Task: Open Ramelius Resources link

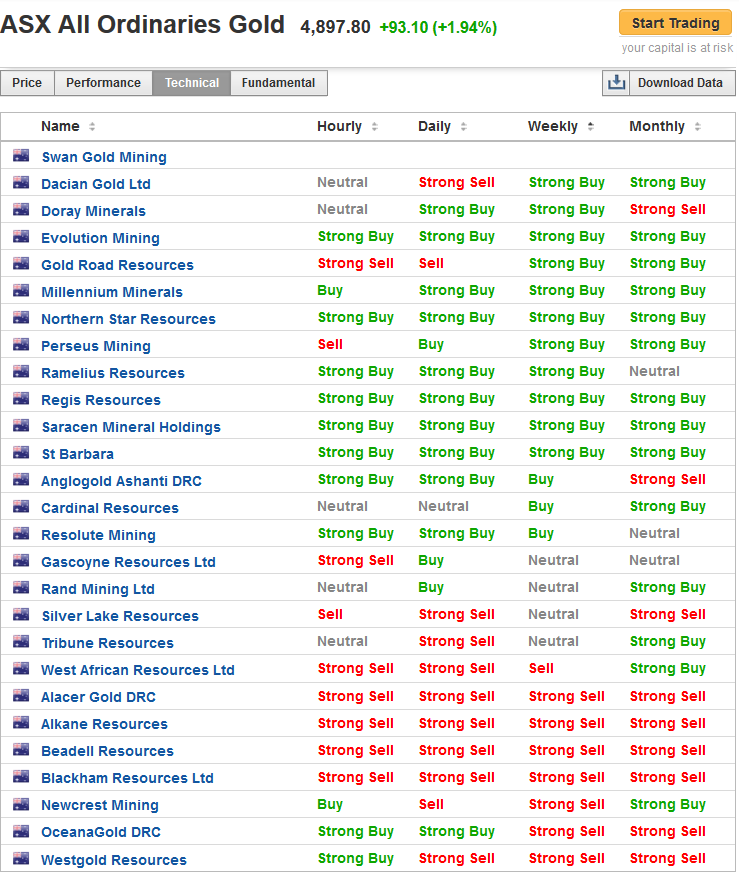Action: click(x=113, y=373)
